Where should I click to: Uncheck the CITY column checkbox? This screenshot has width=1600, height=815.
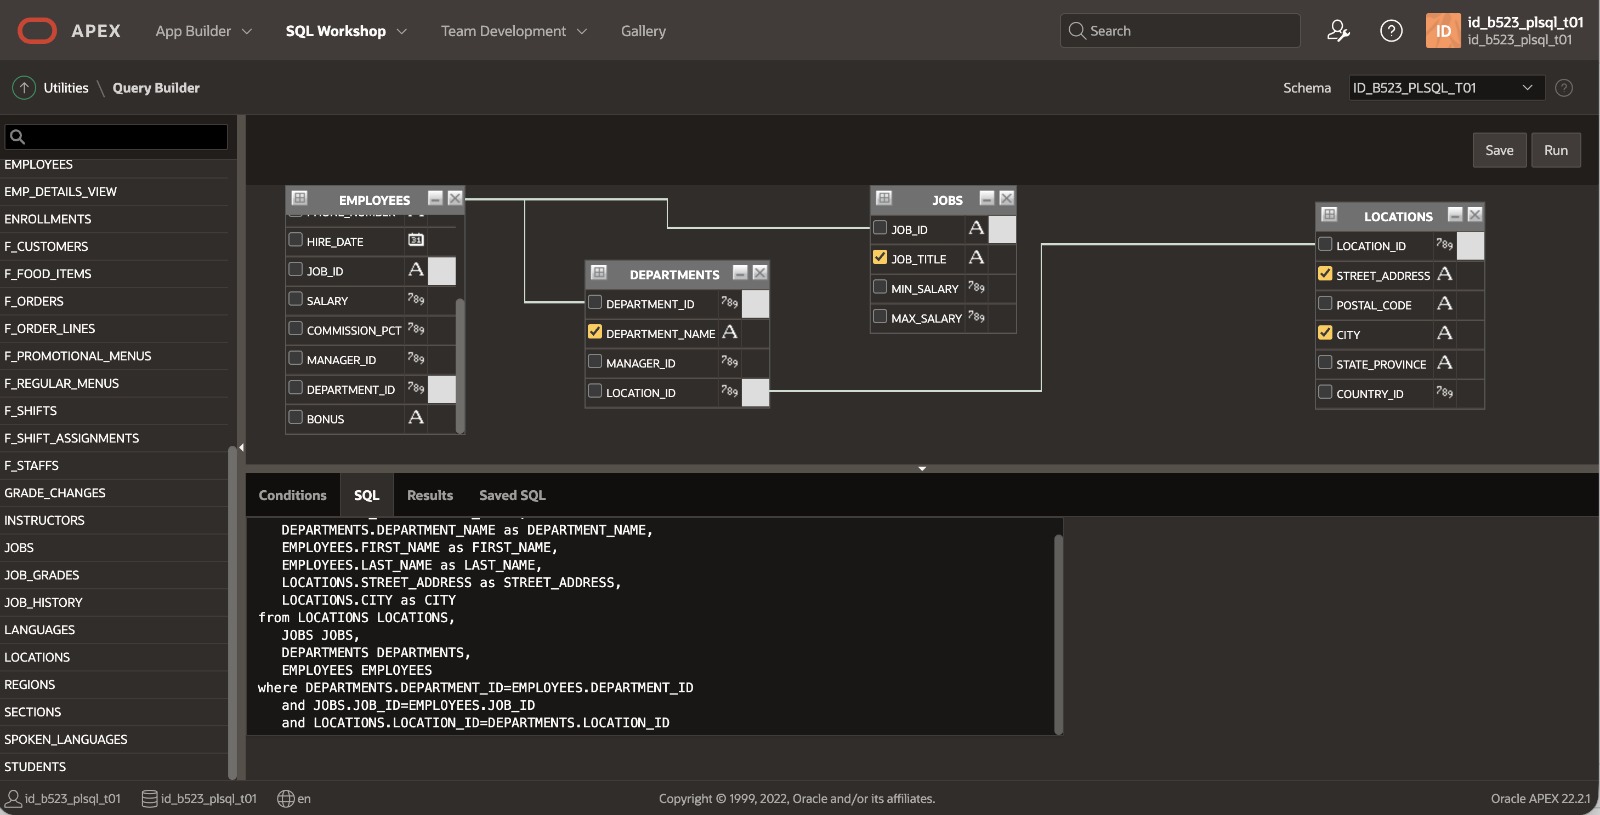tap(1325, 333)
